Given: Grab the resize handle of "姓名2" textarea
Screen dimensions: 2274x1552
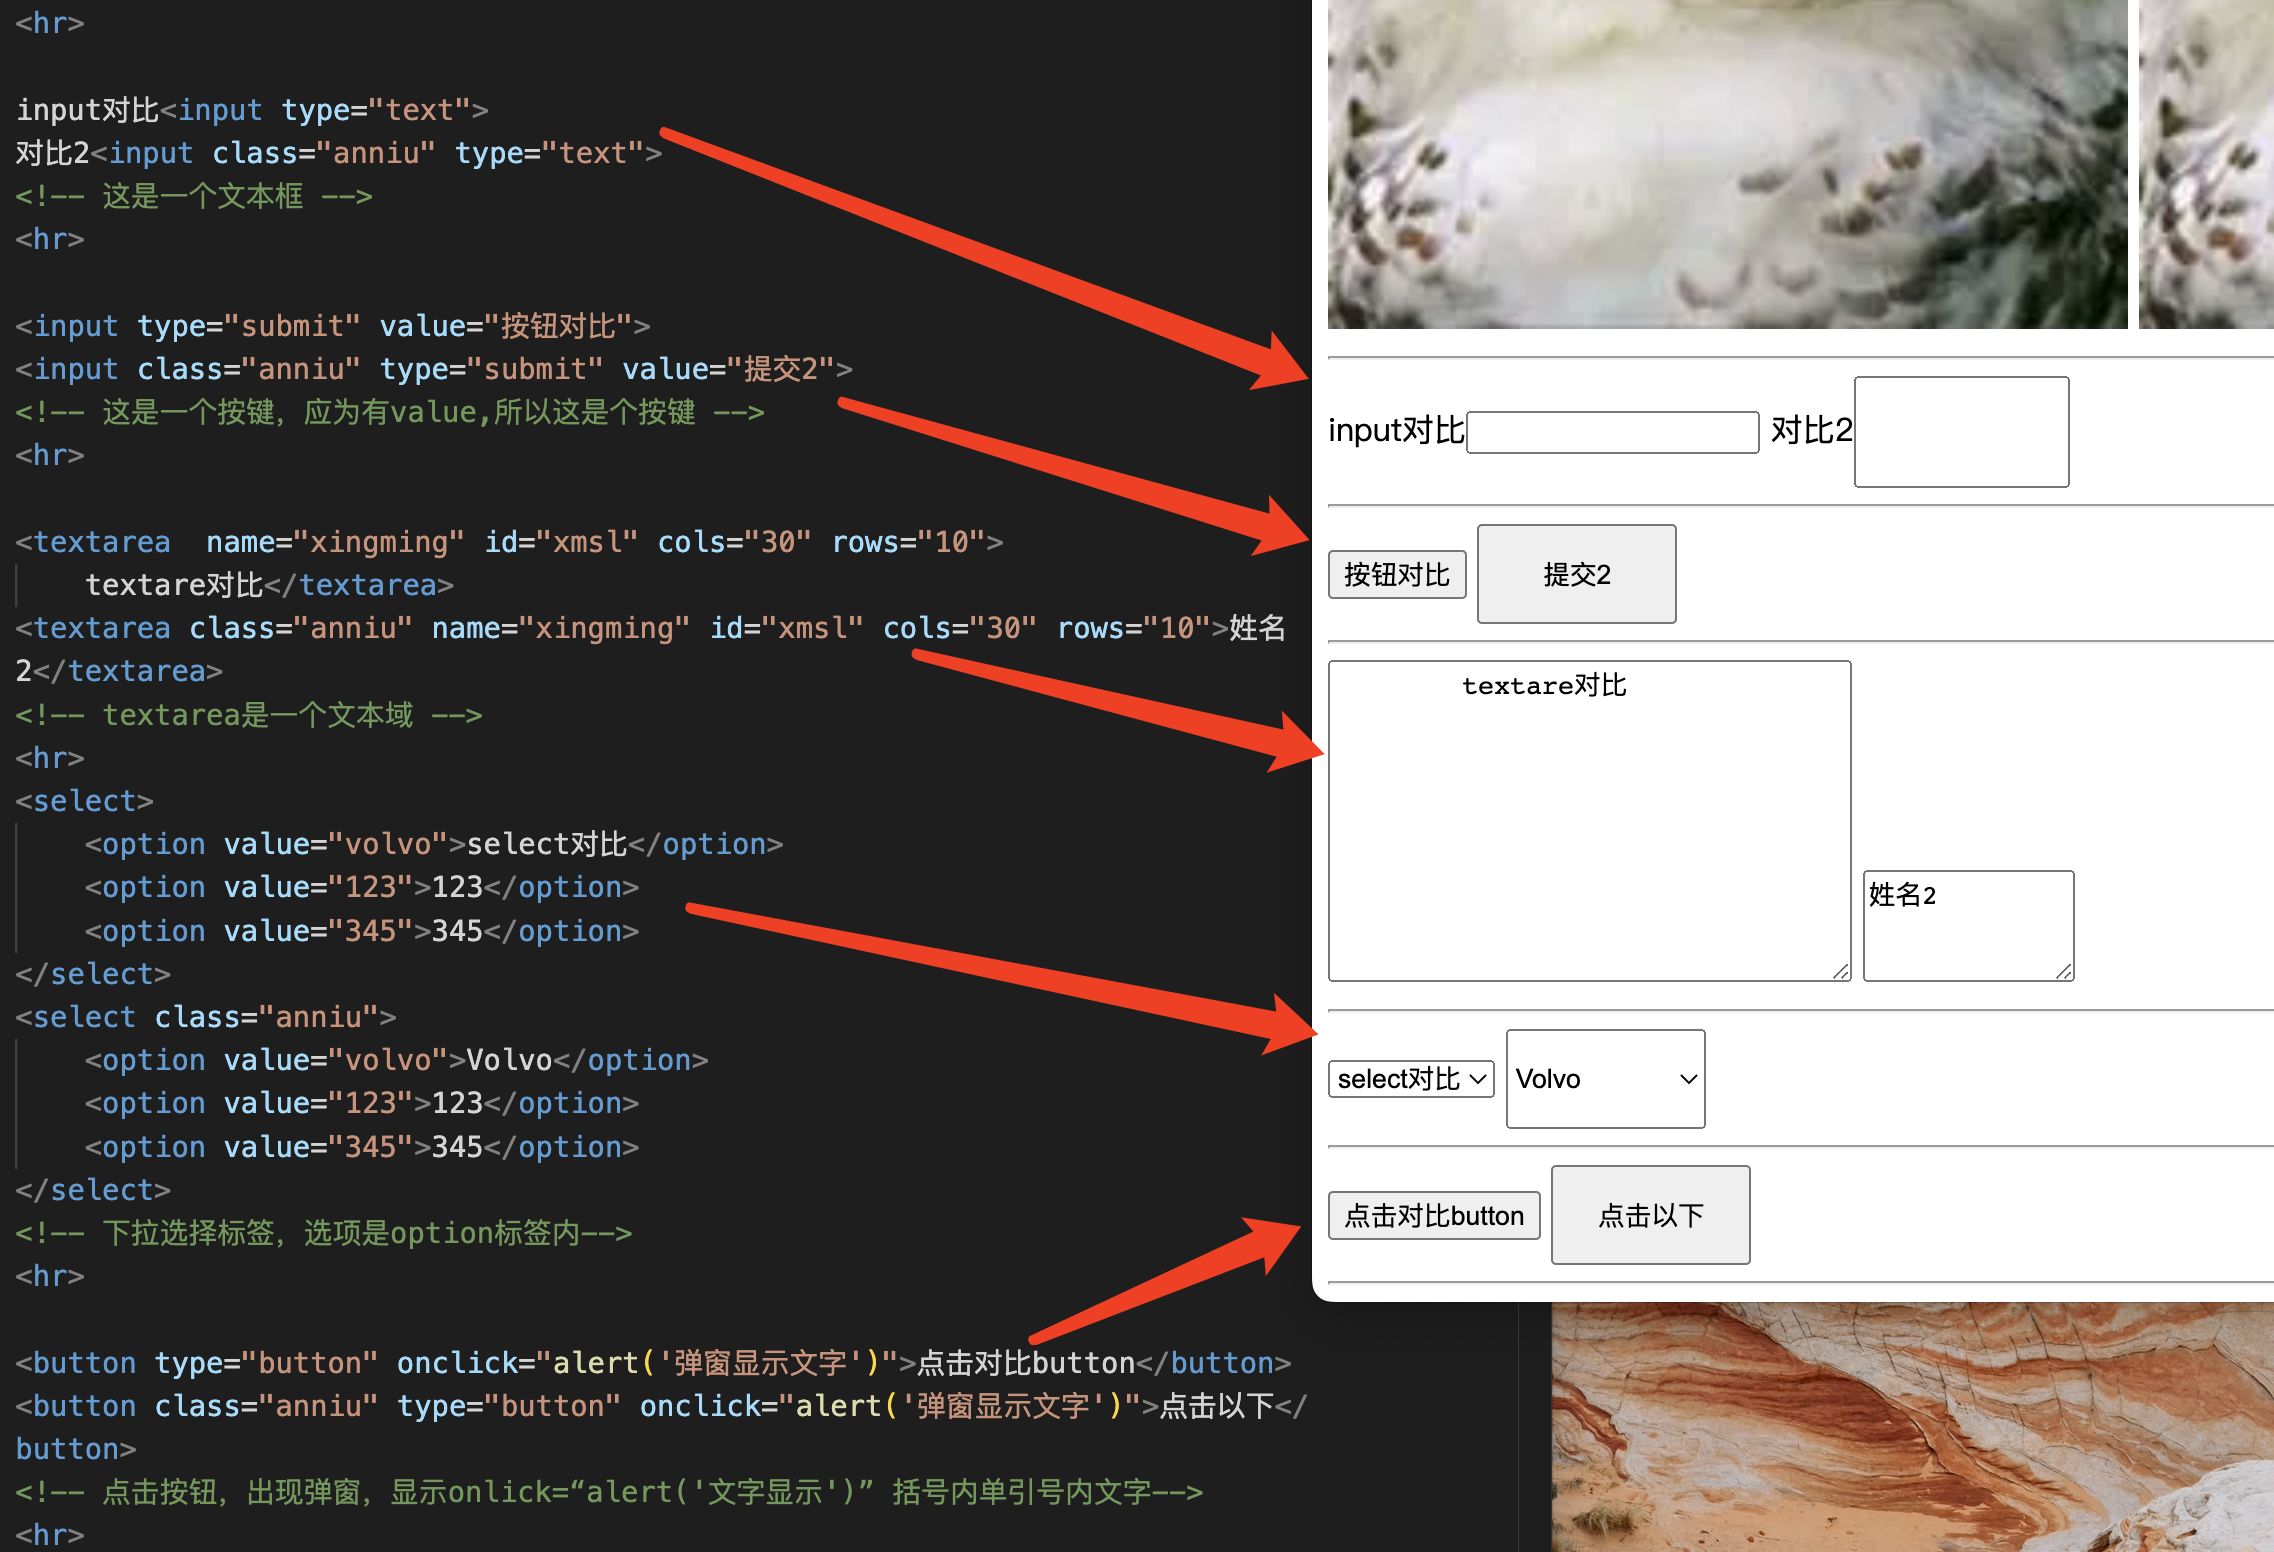Looking at the screenshot, I should click(x=2063, y=971).
